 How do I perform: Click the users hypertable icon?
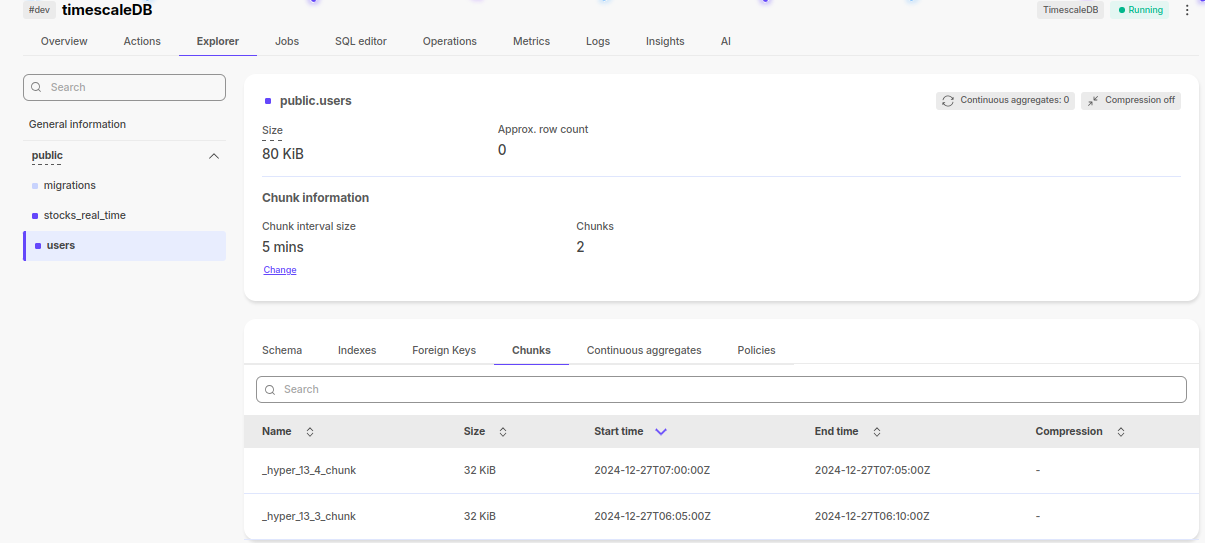[38, 246]
